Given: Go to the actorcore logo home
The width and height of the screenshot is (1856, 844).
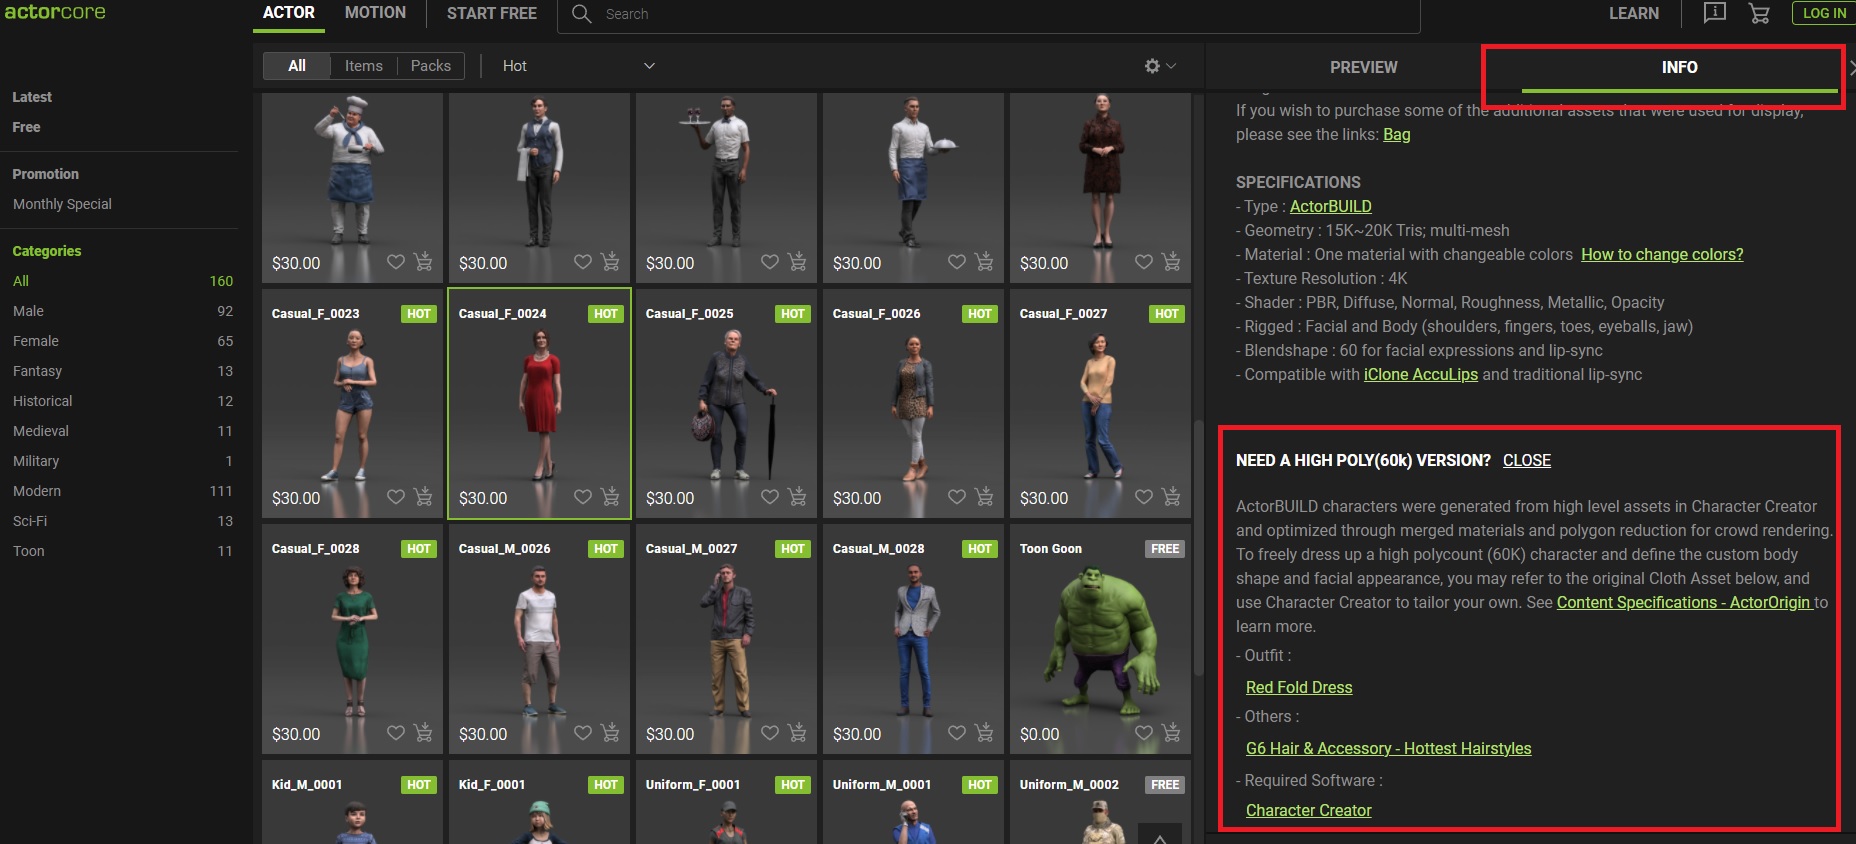Looking at the screenshot, I should (55, 12).
